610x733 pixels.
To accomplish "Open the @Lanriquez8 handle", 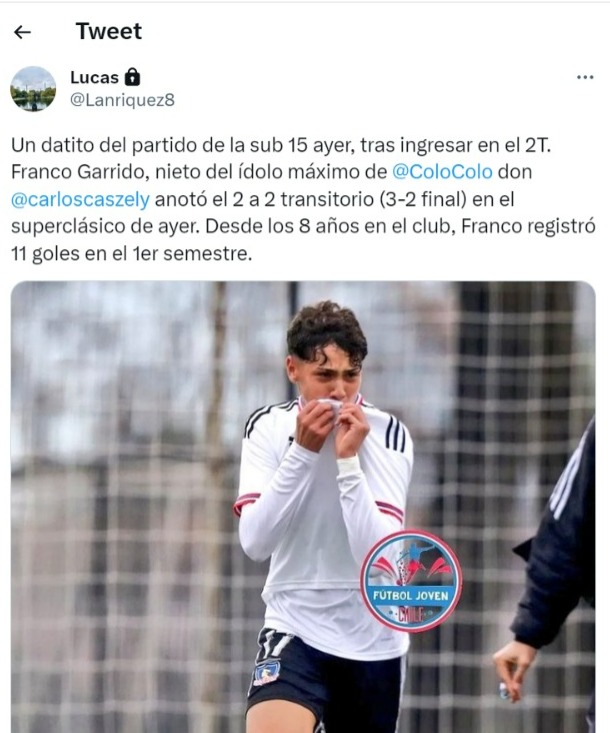I will pyautogui.click(x=122, y=100).
